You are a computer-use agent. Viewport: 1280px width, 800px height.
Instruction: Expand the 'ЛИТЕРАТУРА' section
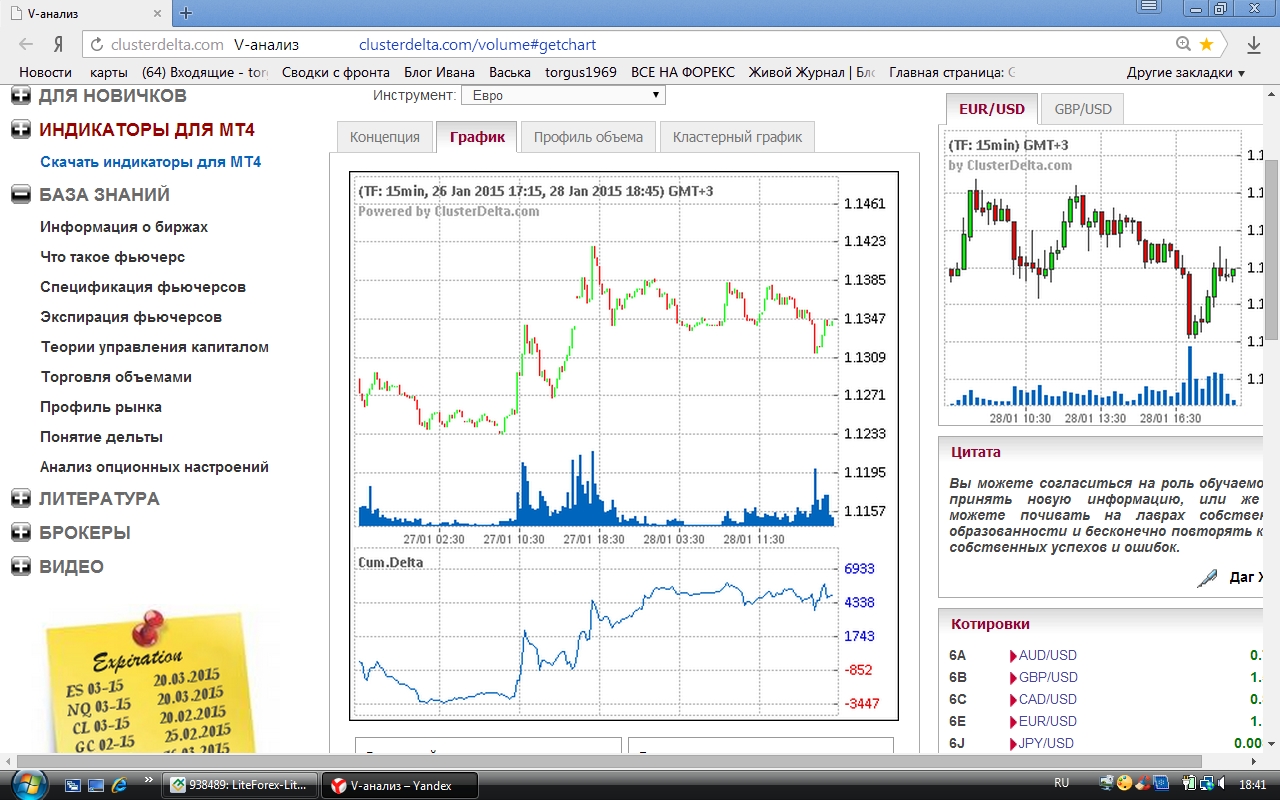(x=21, y=498)
